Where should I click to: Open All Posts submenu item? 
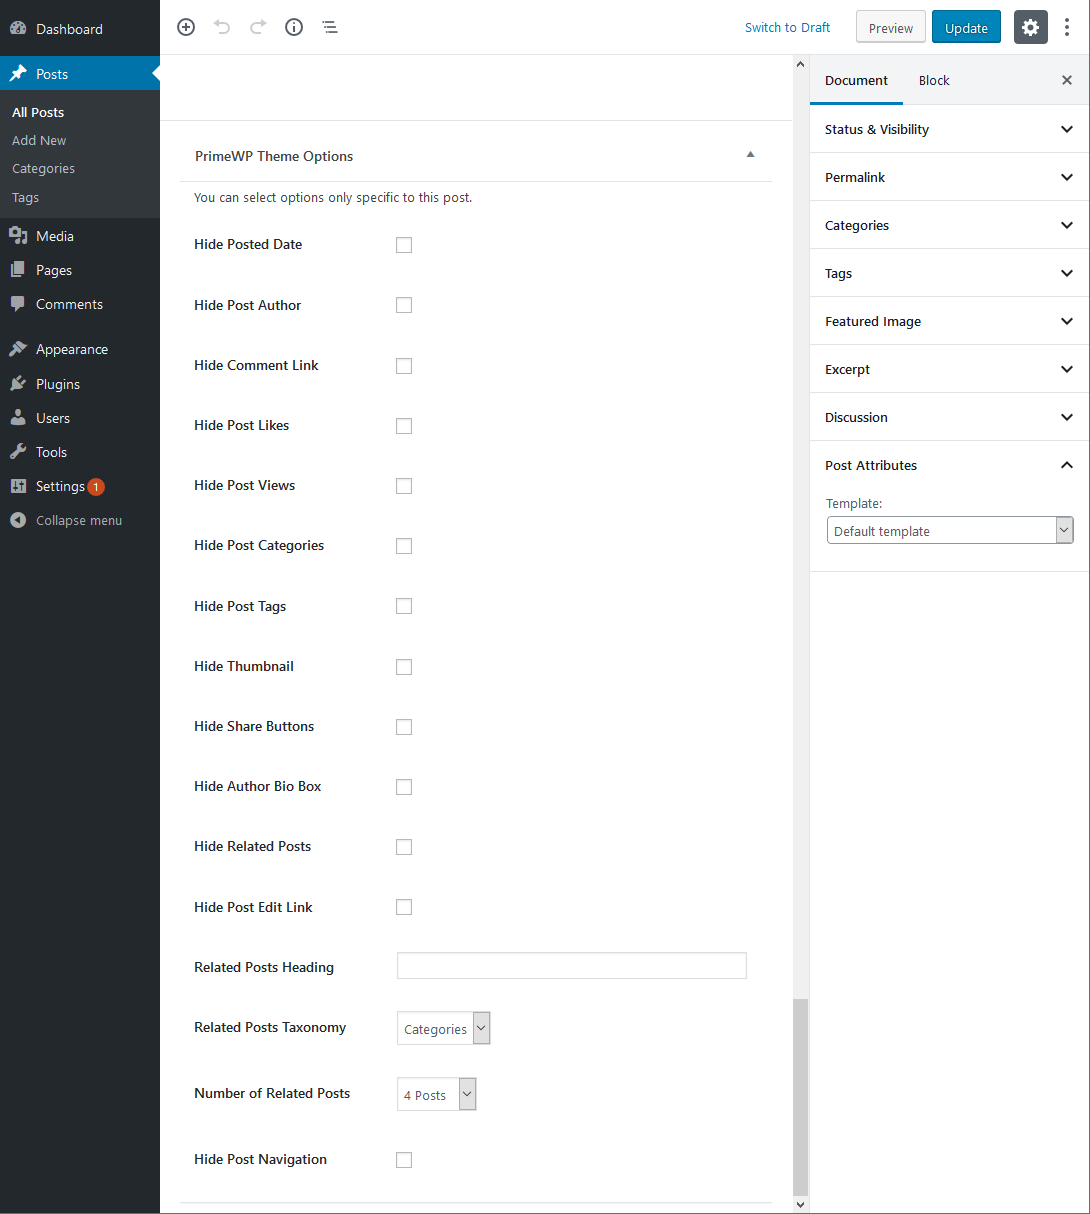[38, 112]
